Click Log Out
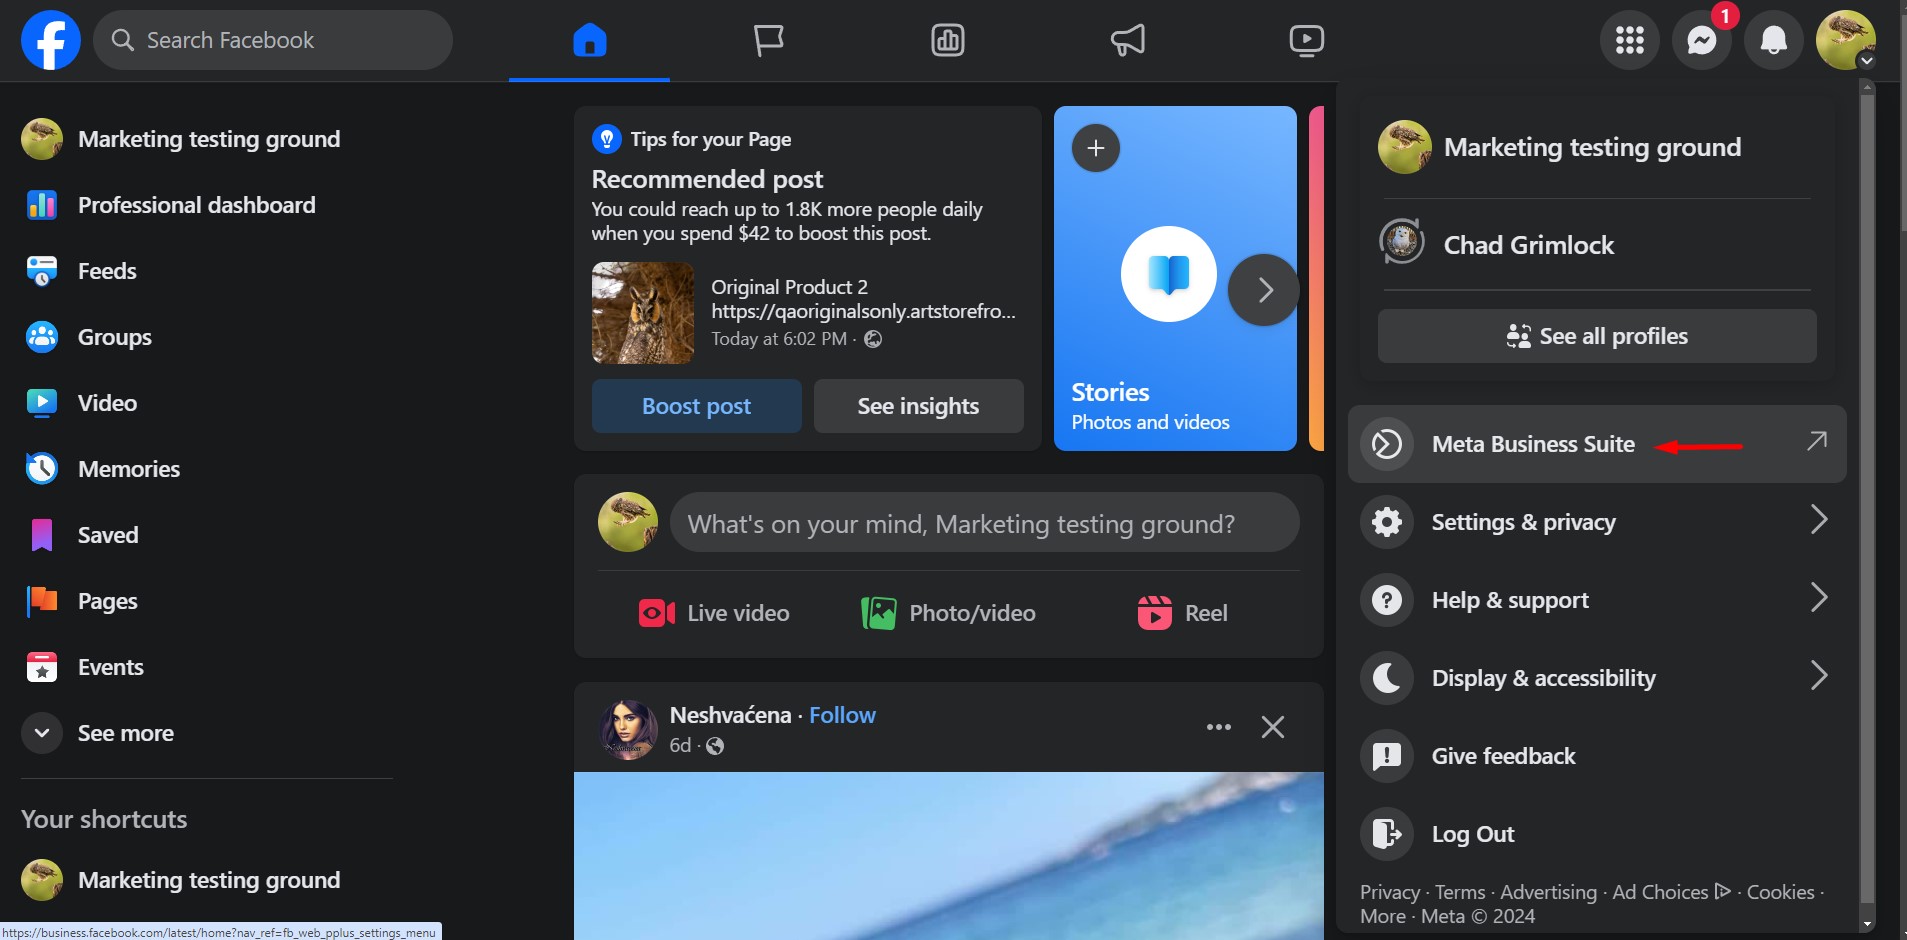Screen dimensions: 1907x940 point(1597,834)
